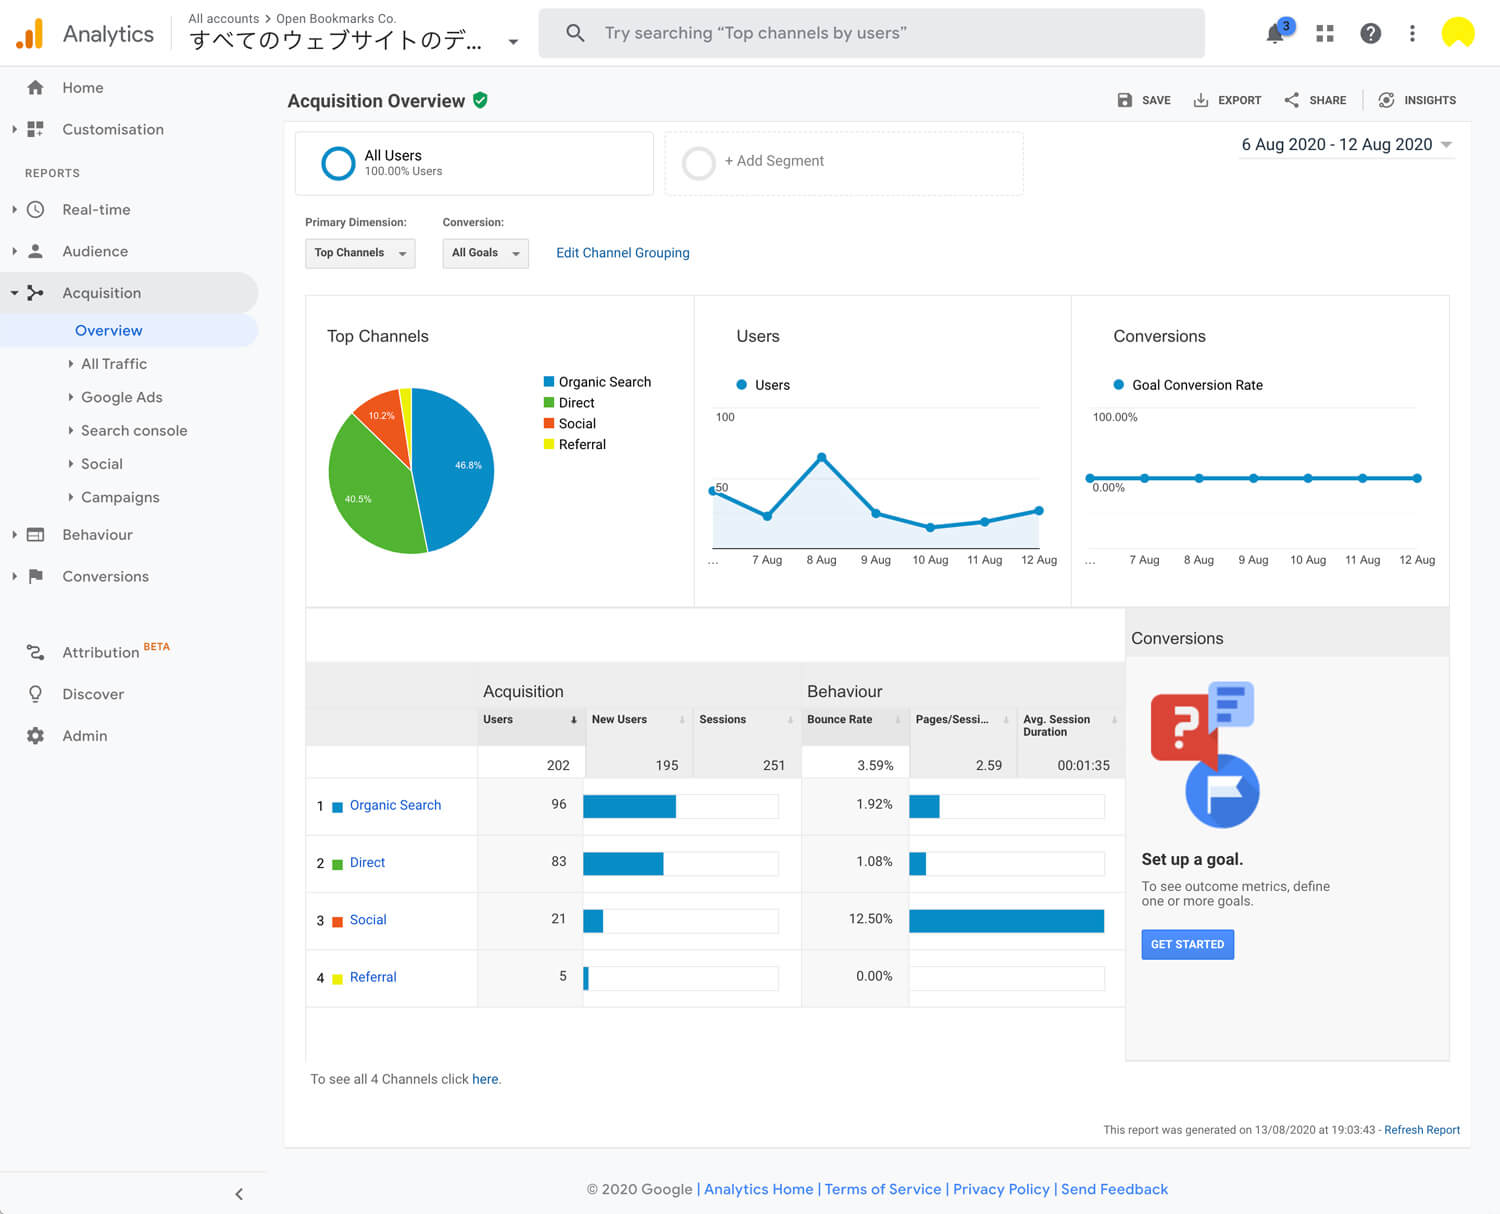Screen dimensions: 1500x1214
Task: Click the All Users segment box
Action: coord(474,162)
